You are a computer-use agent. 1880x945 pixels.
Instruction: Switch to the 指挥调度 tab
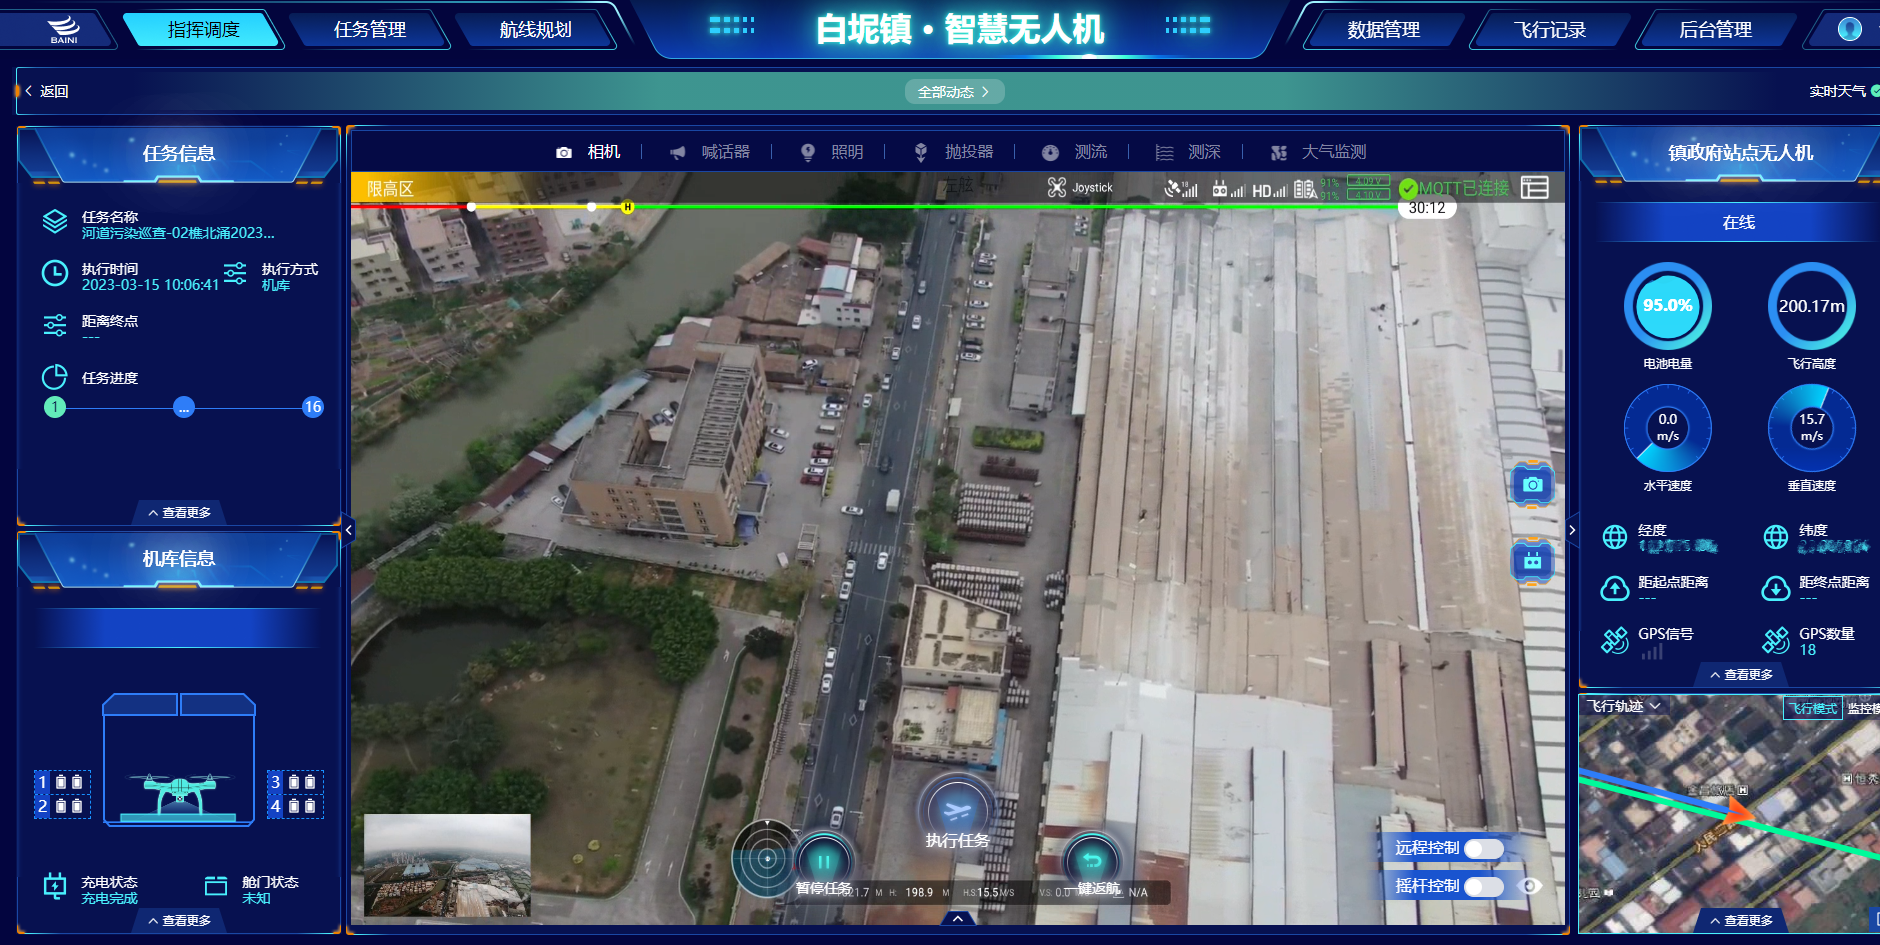tap(204, 30)
